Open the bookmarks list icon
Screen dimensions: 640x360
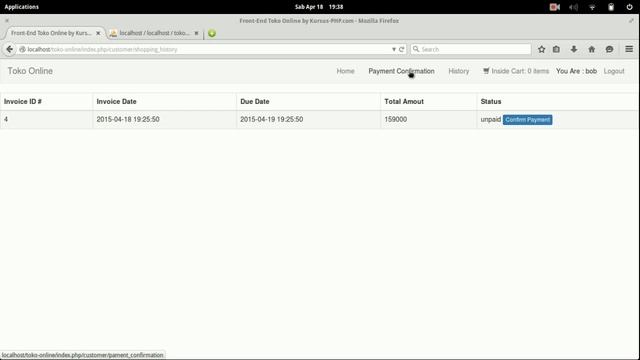click(x=556, y=49)
